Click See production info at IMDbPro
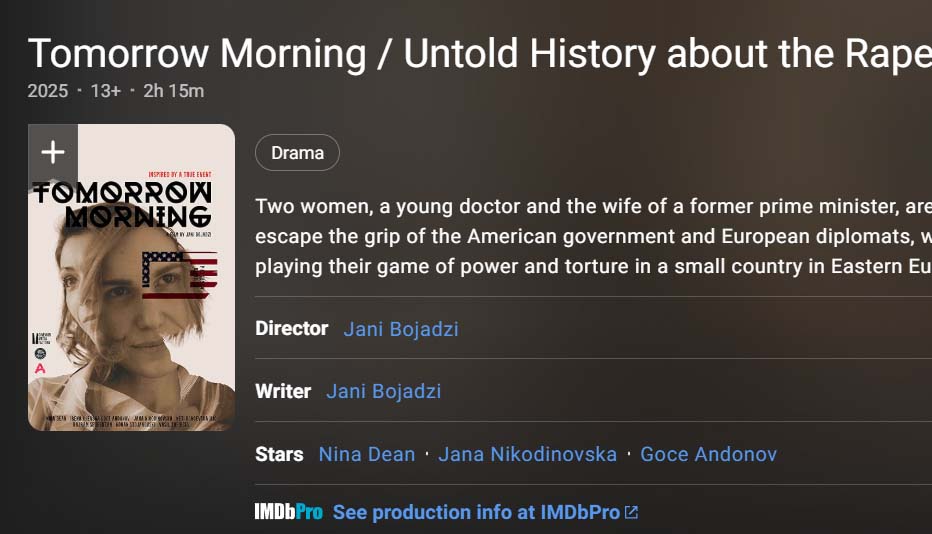Screen dimensions: 932x534 [x=476, y=512]
